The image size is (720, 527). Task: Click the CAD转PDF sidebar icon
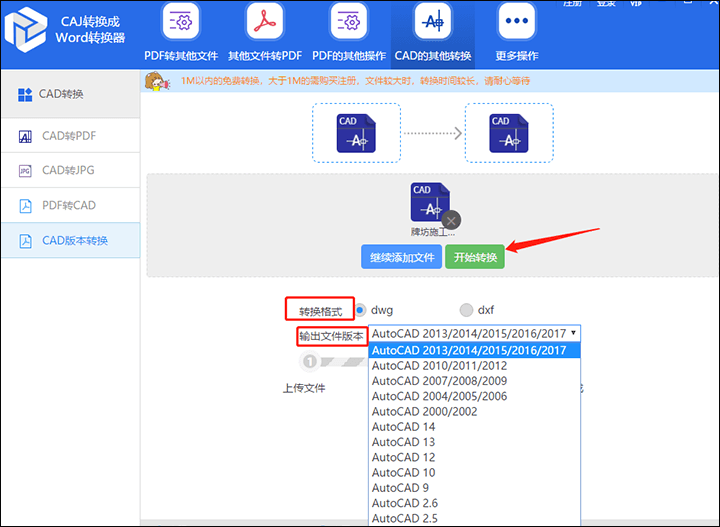tap(25, 136)
